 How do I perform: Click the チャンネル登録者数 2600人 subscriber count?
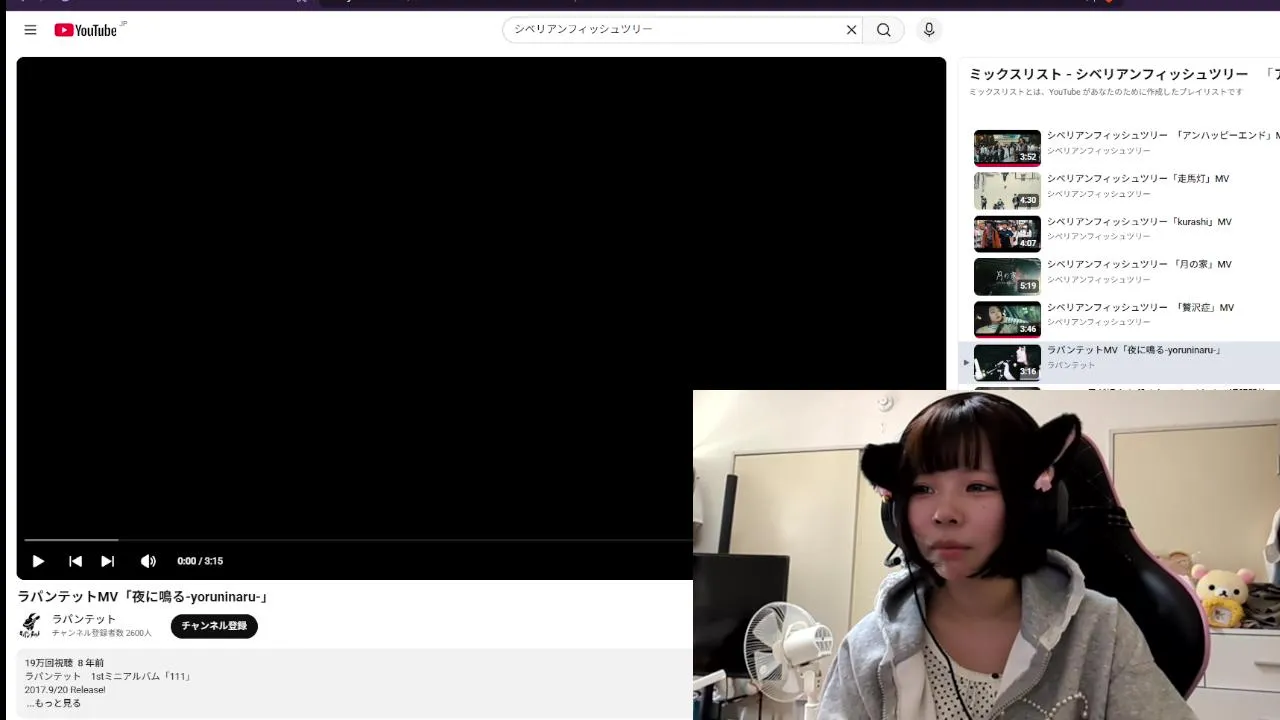click(102, 633)
